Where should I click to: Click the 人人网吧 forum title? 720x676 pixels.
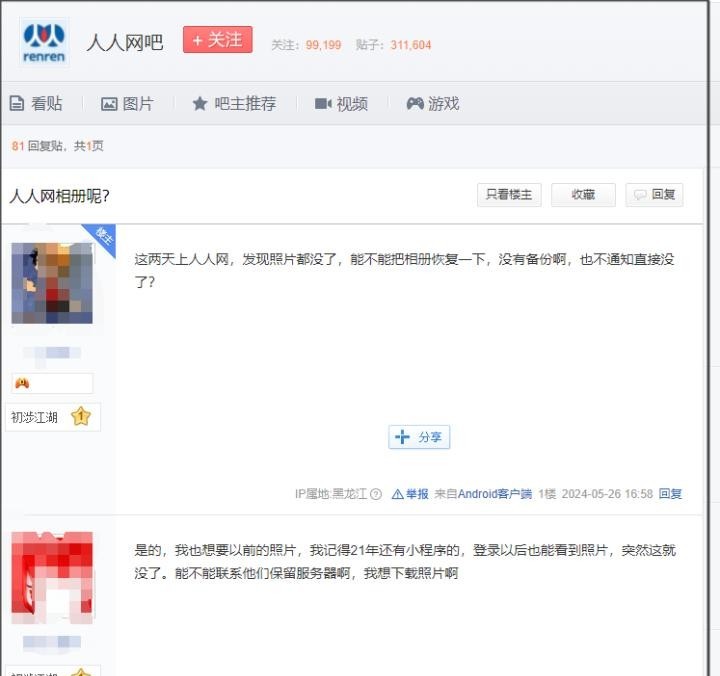(x=125, y=42)
